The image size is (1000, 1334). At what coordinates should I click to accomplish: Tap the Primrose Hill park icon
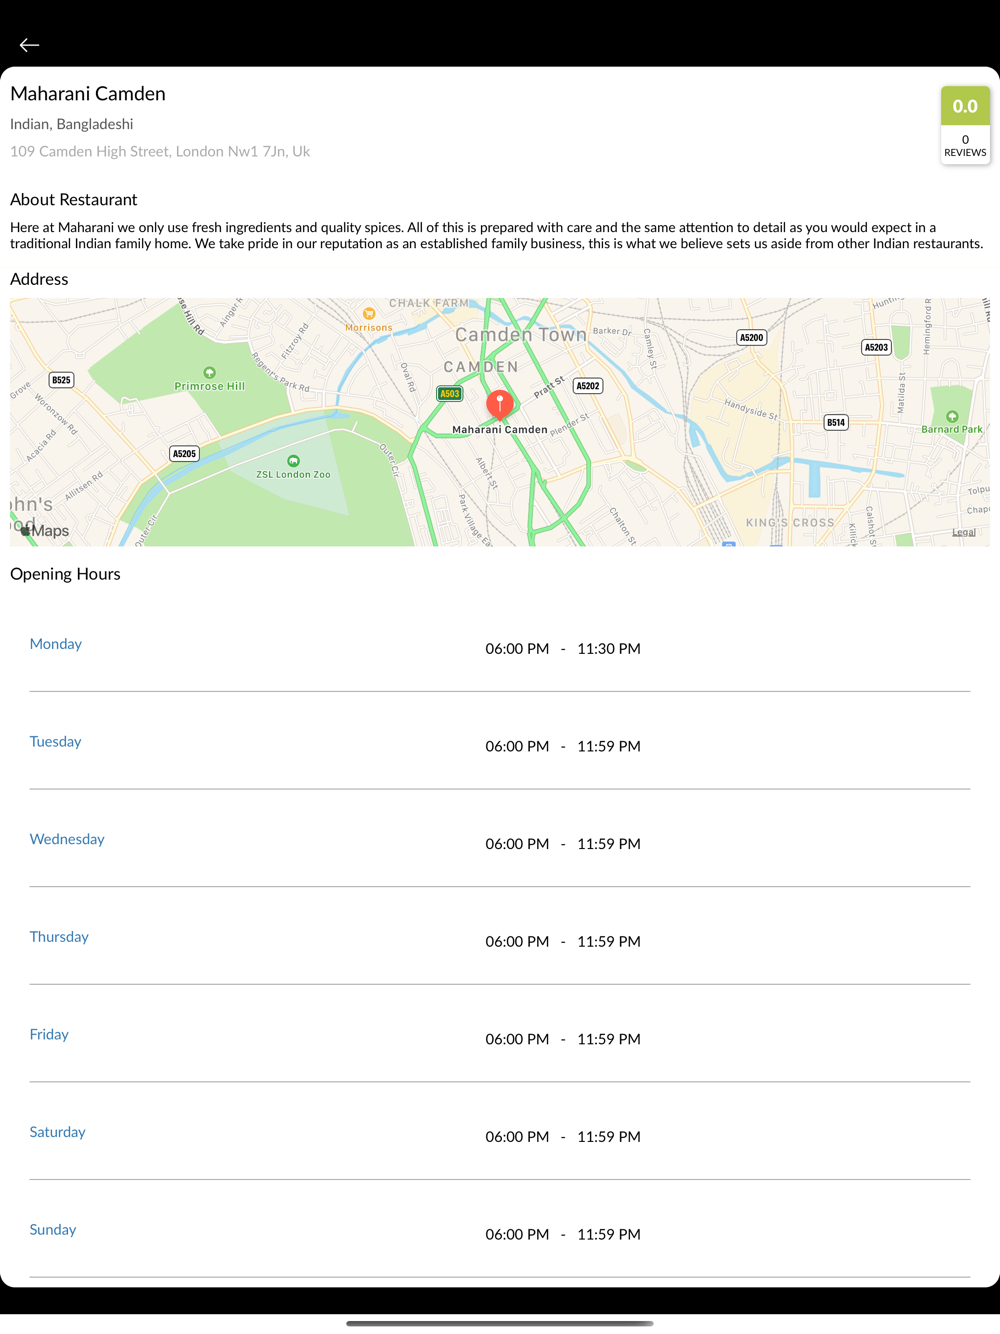tap(209, 373)
